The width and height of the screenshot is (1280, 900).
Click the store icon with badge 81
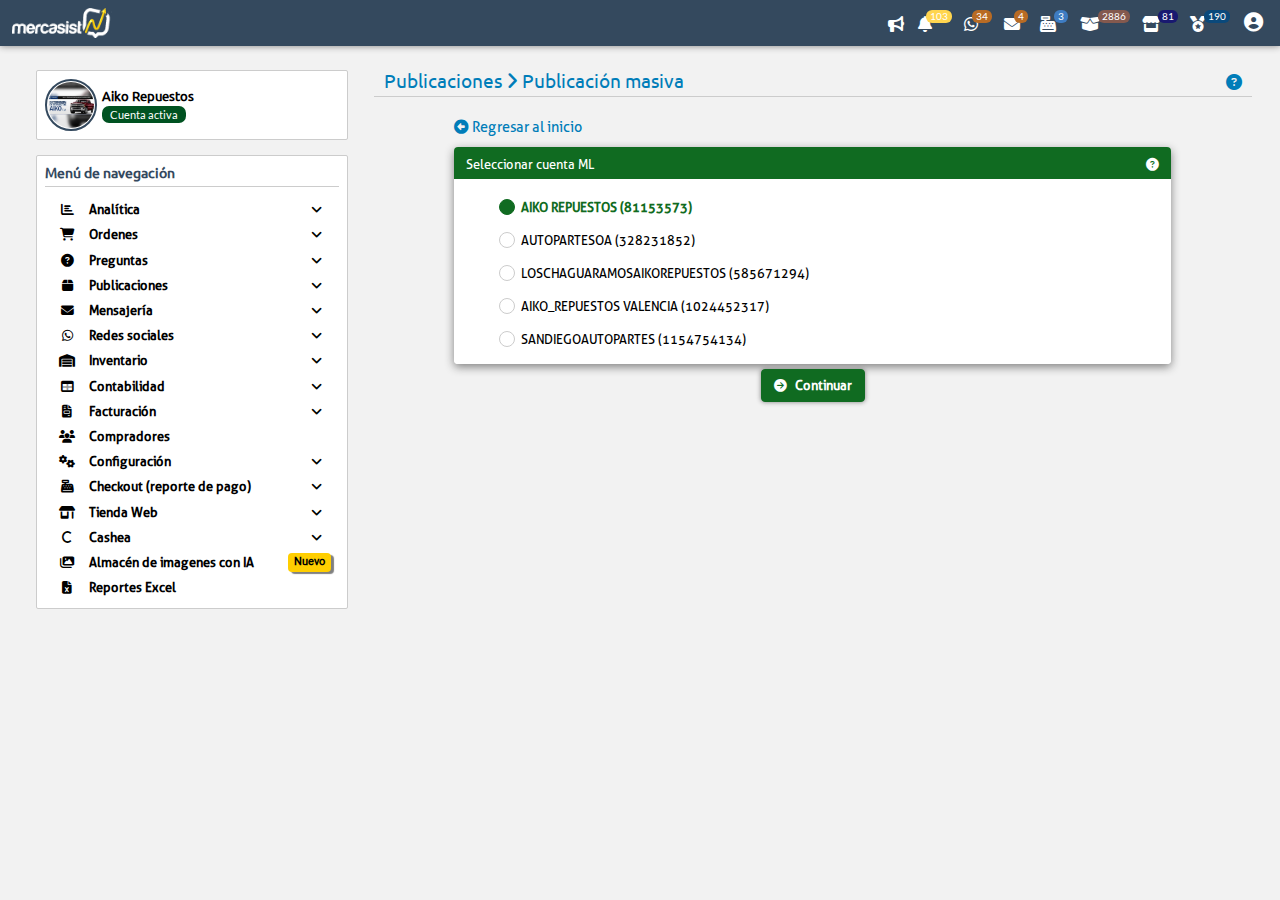pyautogui.click(x=1151, y=24)
